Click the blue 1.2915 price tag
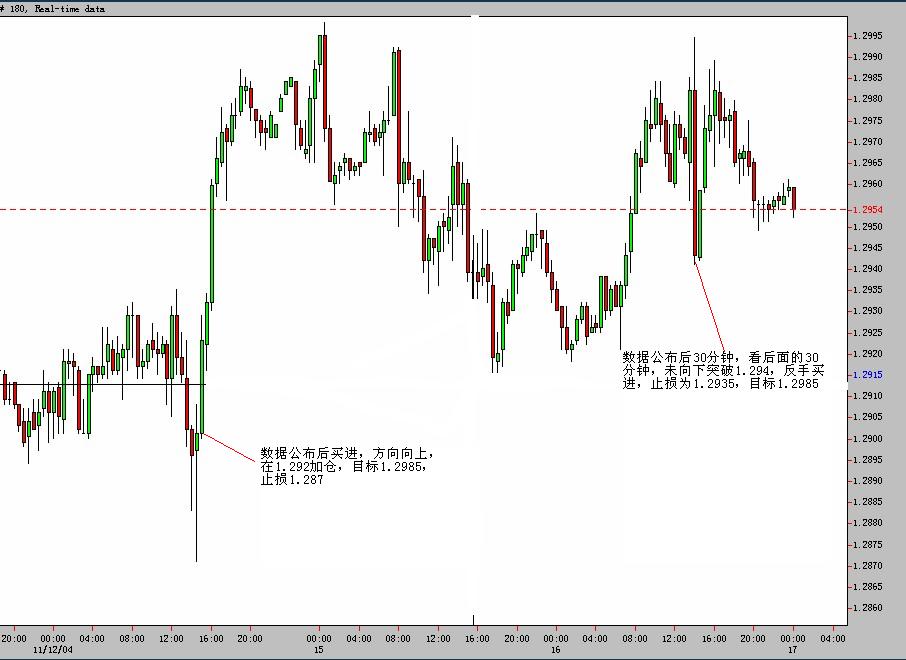The height and width of the screenshot is (660, 906). (868, 375)
